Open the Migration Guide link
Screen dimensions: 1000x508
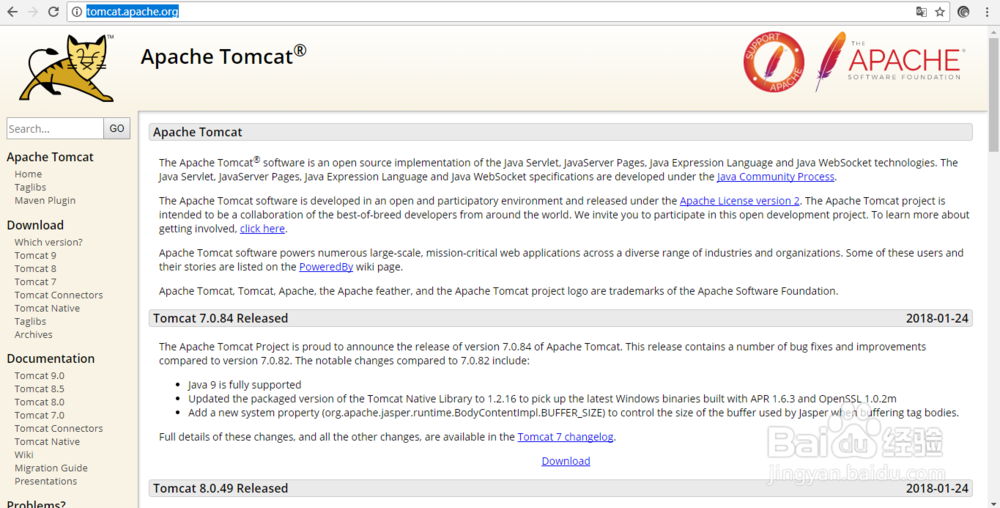pos(51,468)
